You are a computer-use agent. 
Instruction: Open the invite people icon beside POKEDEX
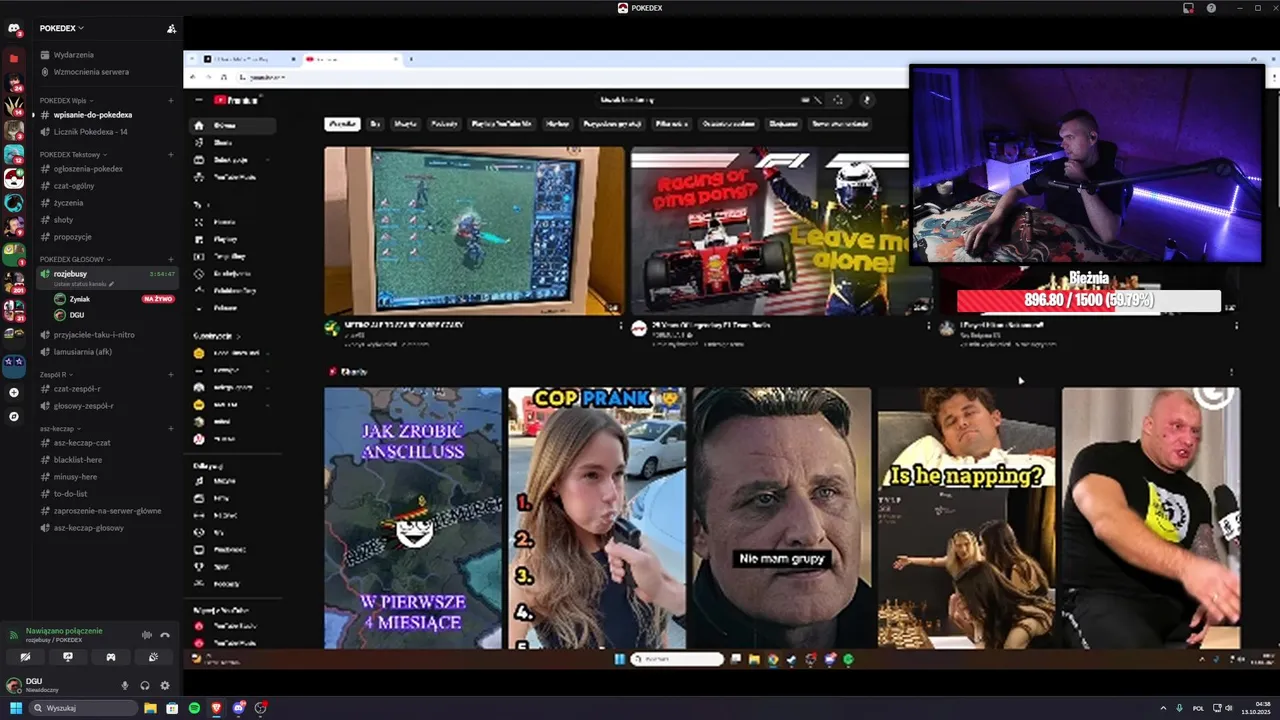171,29
